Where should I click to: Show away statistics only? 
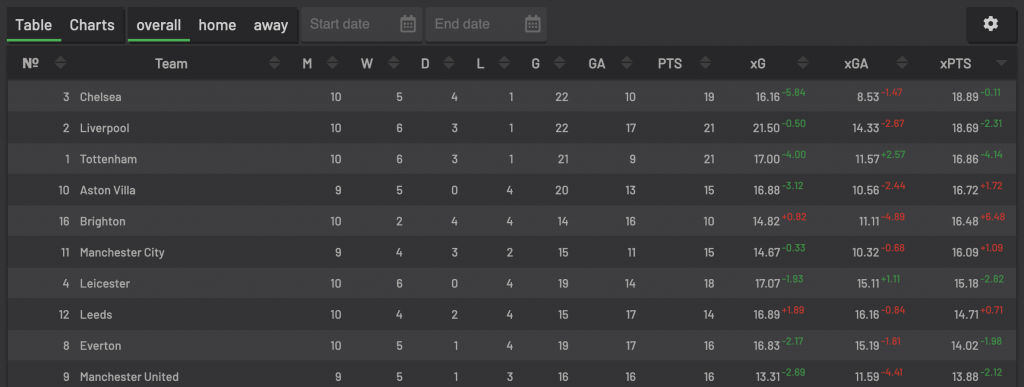[x=271, y=25]
